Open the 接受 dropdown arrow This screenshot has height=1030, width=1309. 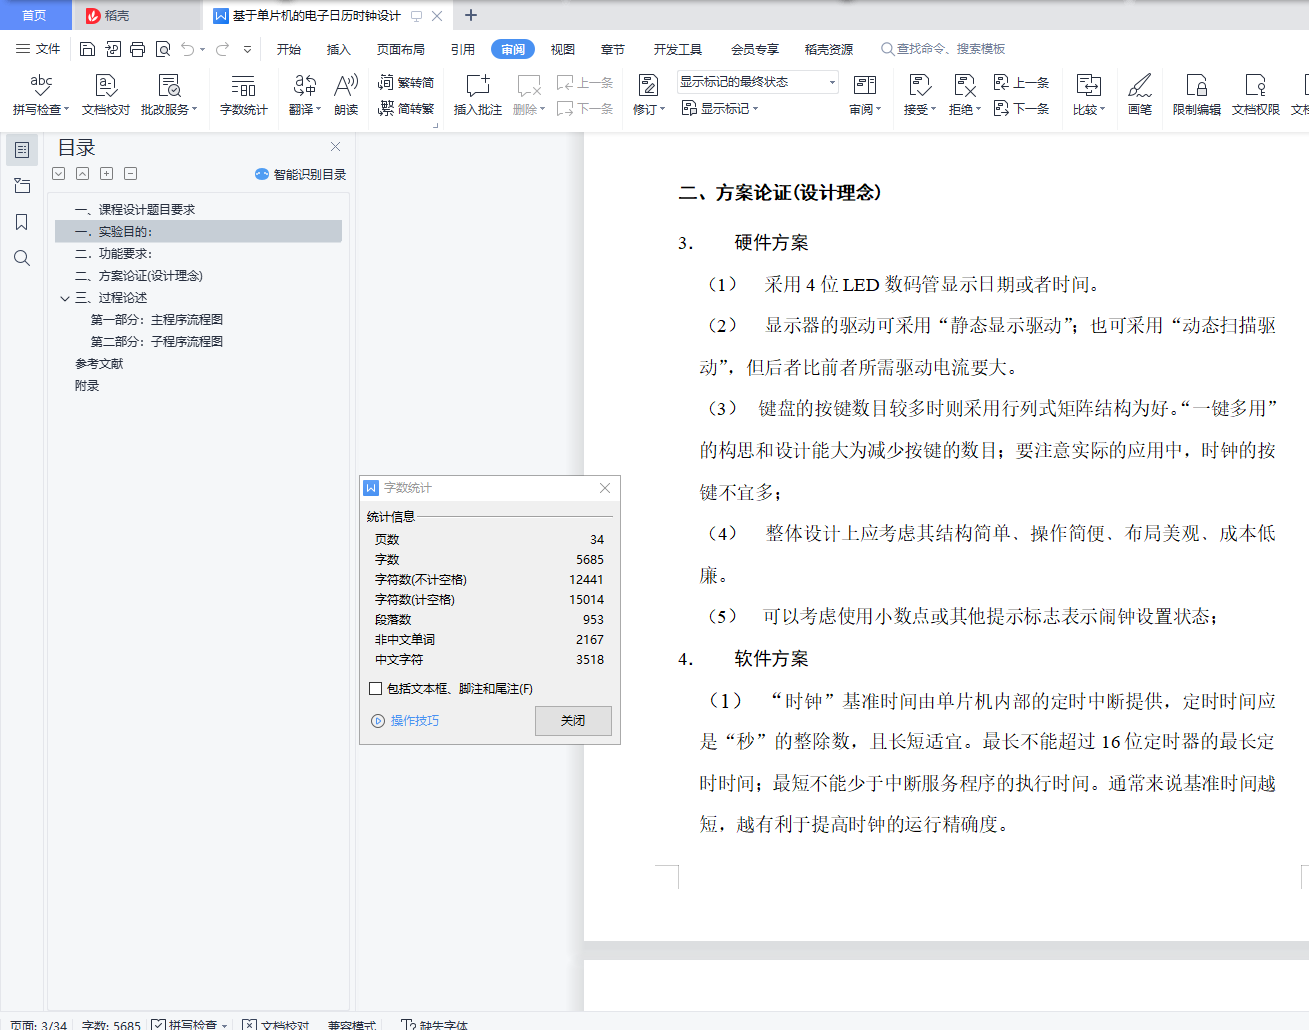tap(933, 110)
